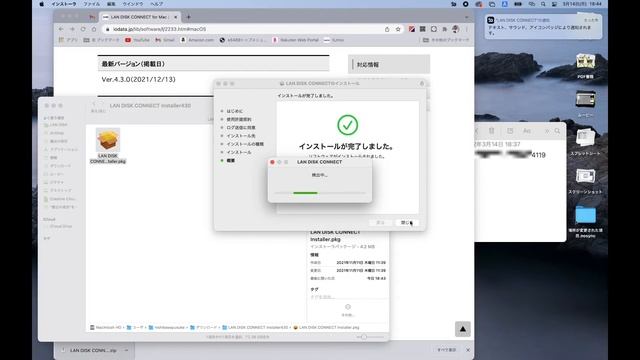Select the LAN DISK CONNECT installer.pkg file in Finder
This screenshot has width=640, height=360.
click(108, 146)
